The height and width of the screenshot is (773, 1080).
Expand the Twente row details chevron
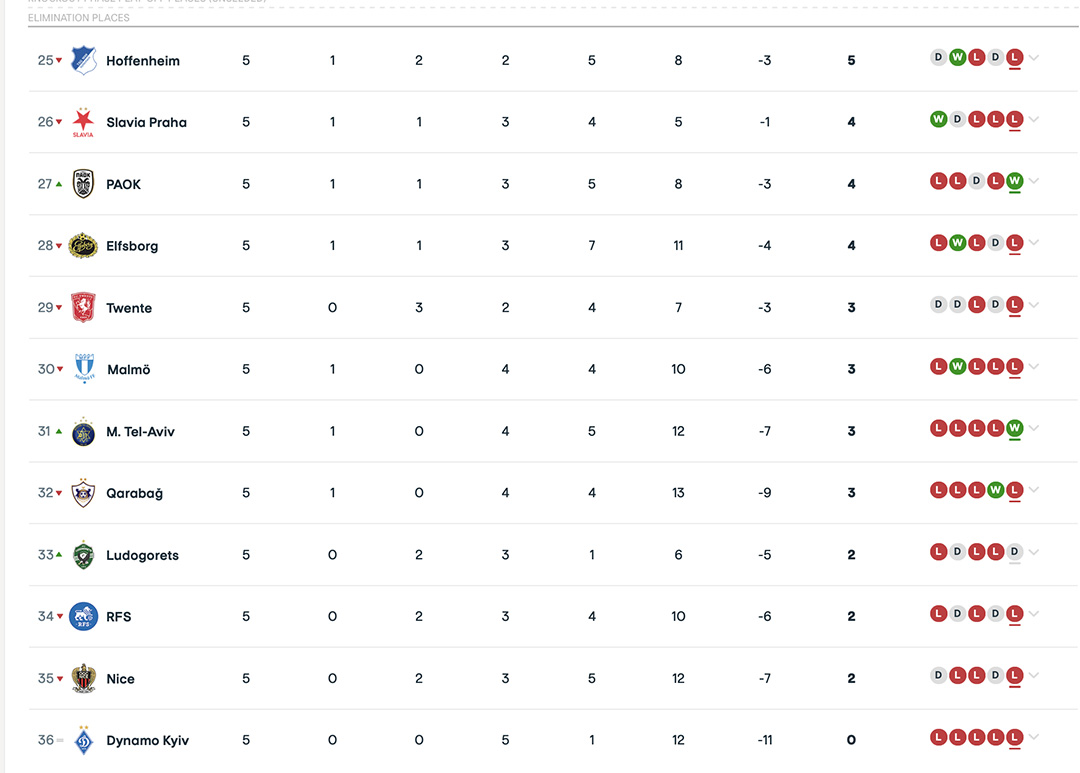click(x=1033, y=305)
